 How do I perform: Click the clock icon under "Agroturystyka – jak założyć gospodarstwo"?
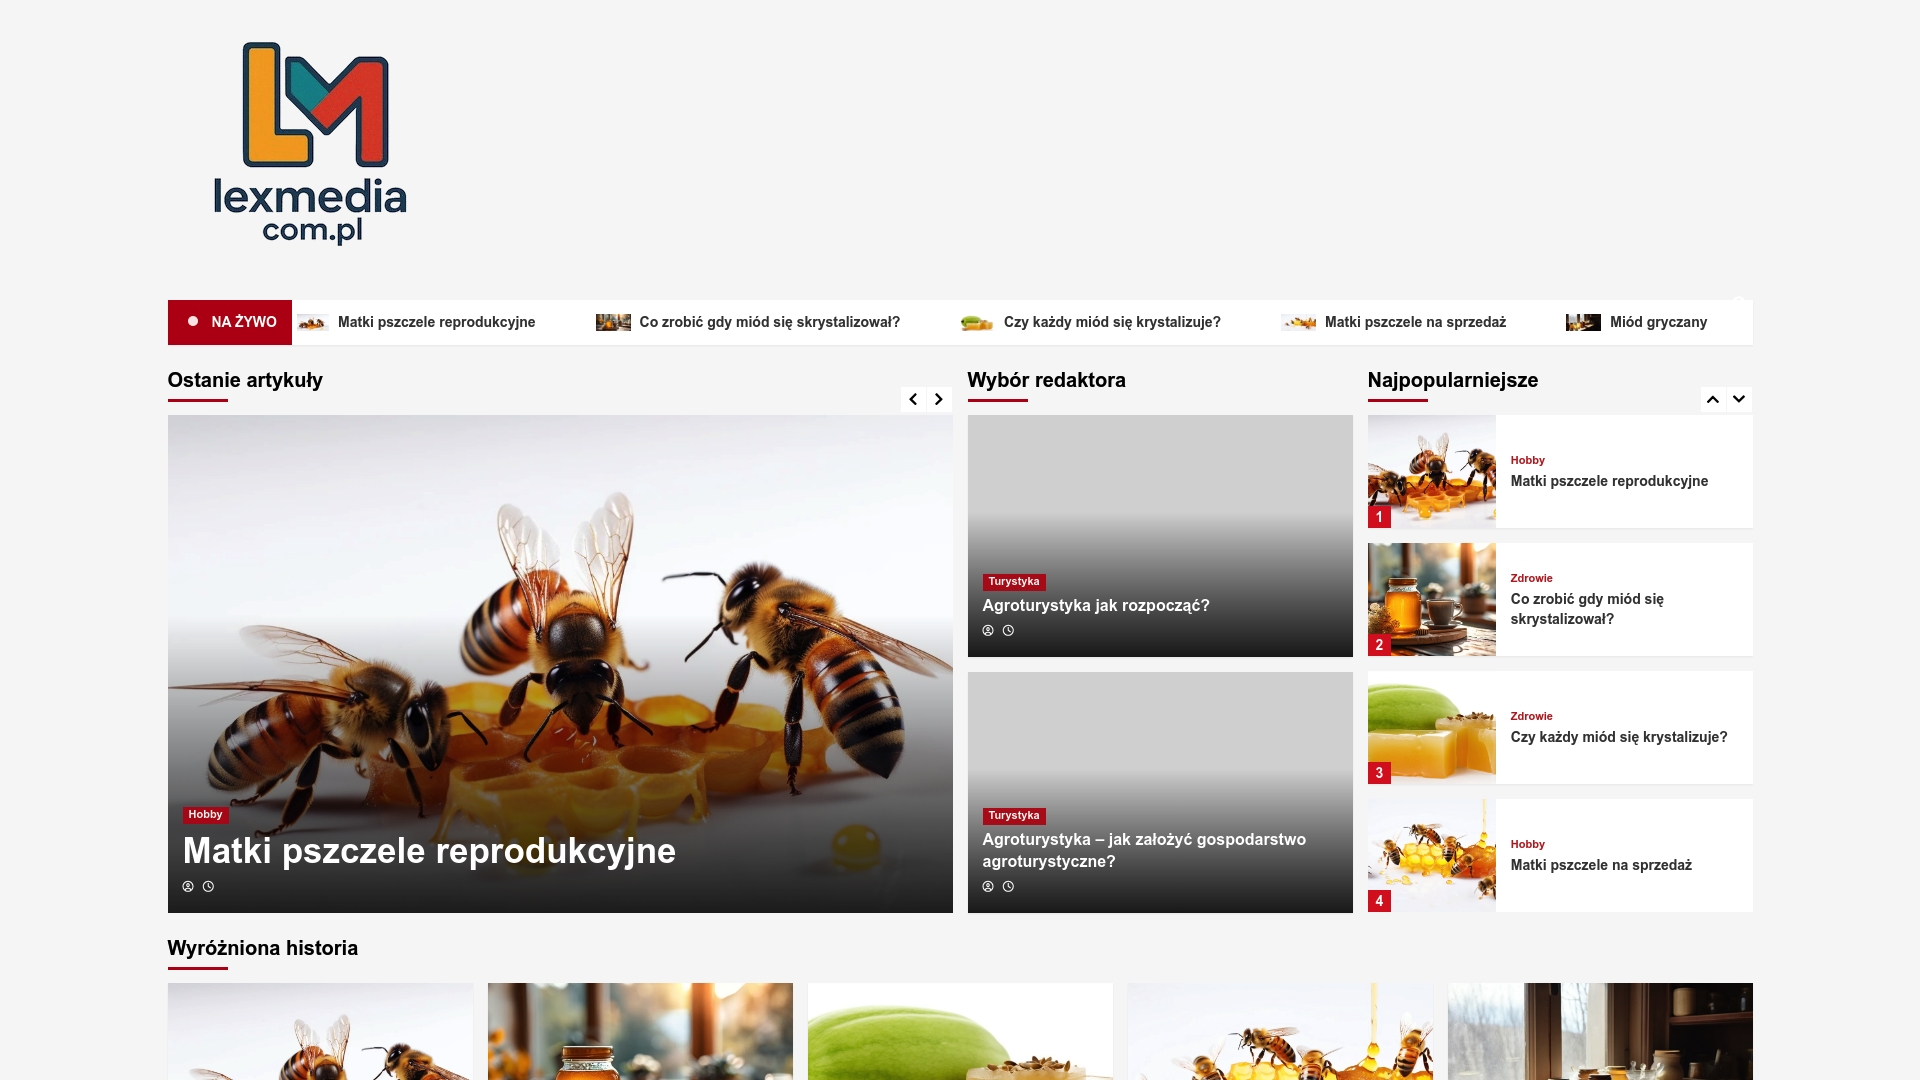point(1008,886)
